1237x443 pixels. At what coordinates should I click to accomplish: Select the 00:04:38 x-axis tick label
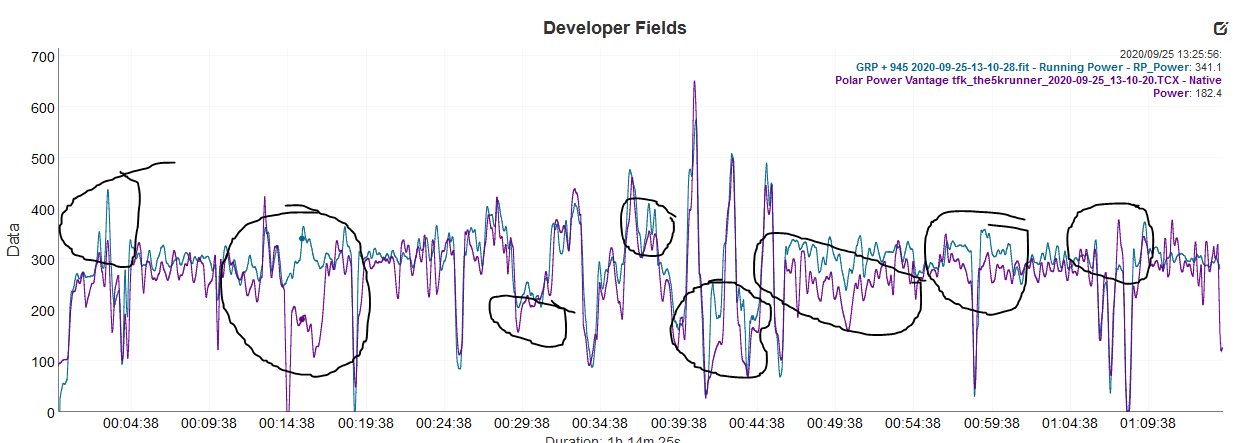tap(132, 424)
